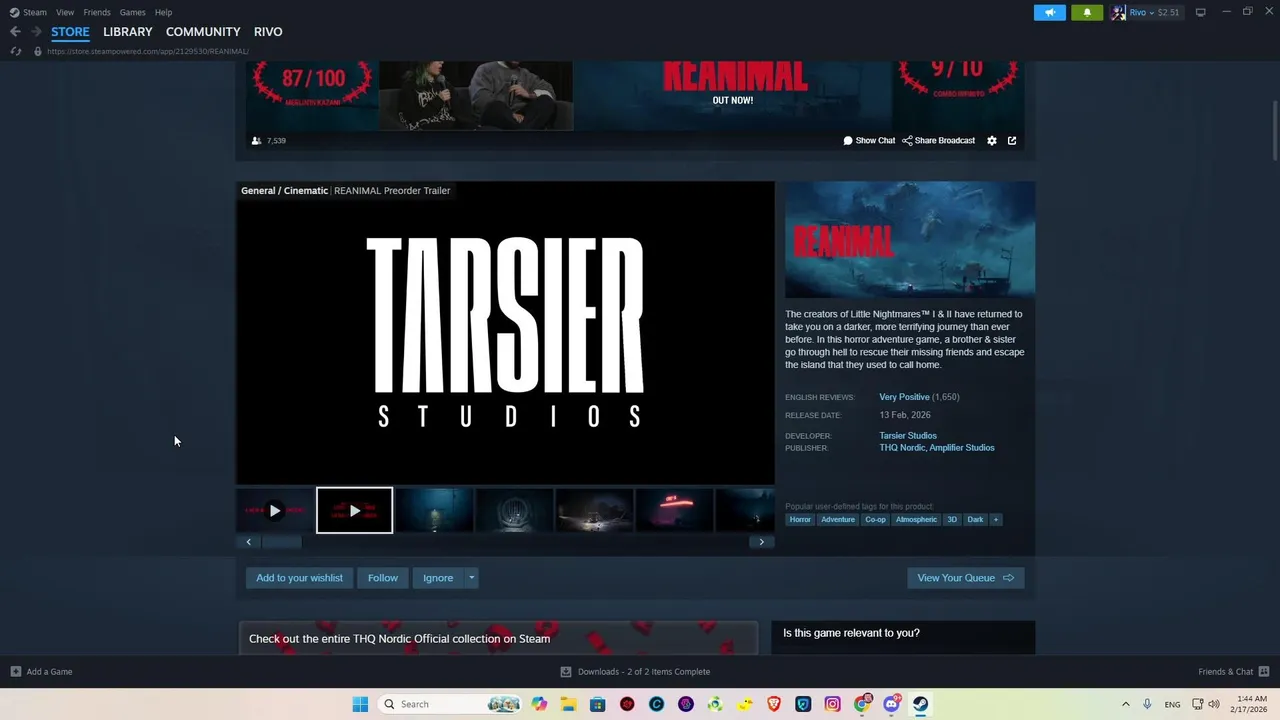This screenshot has width=1280, height=720.
Task: Click Add to your wishlist
Action: tap(299, 578)
